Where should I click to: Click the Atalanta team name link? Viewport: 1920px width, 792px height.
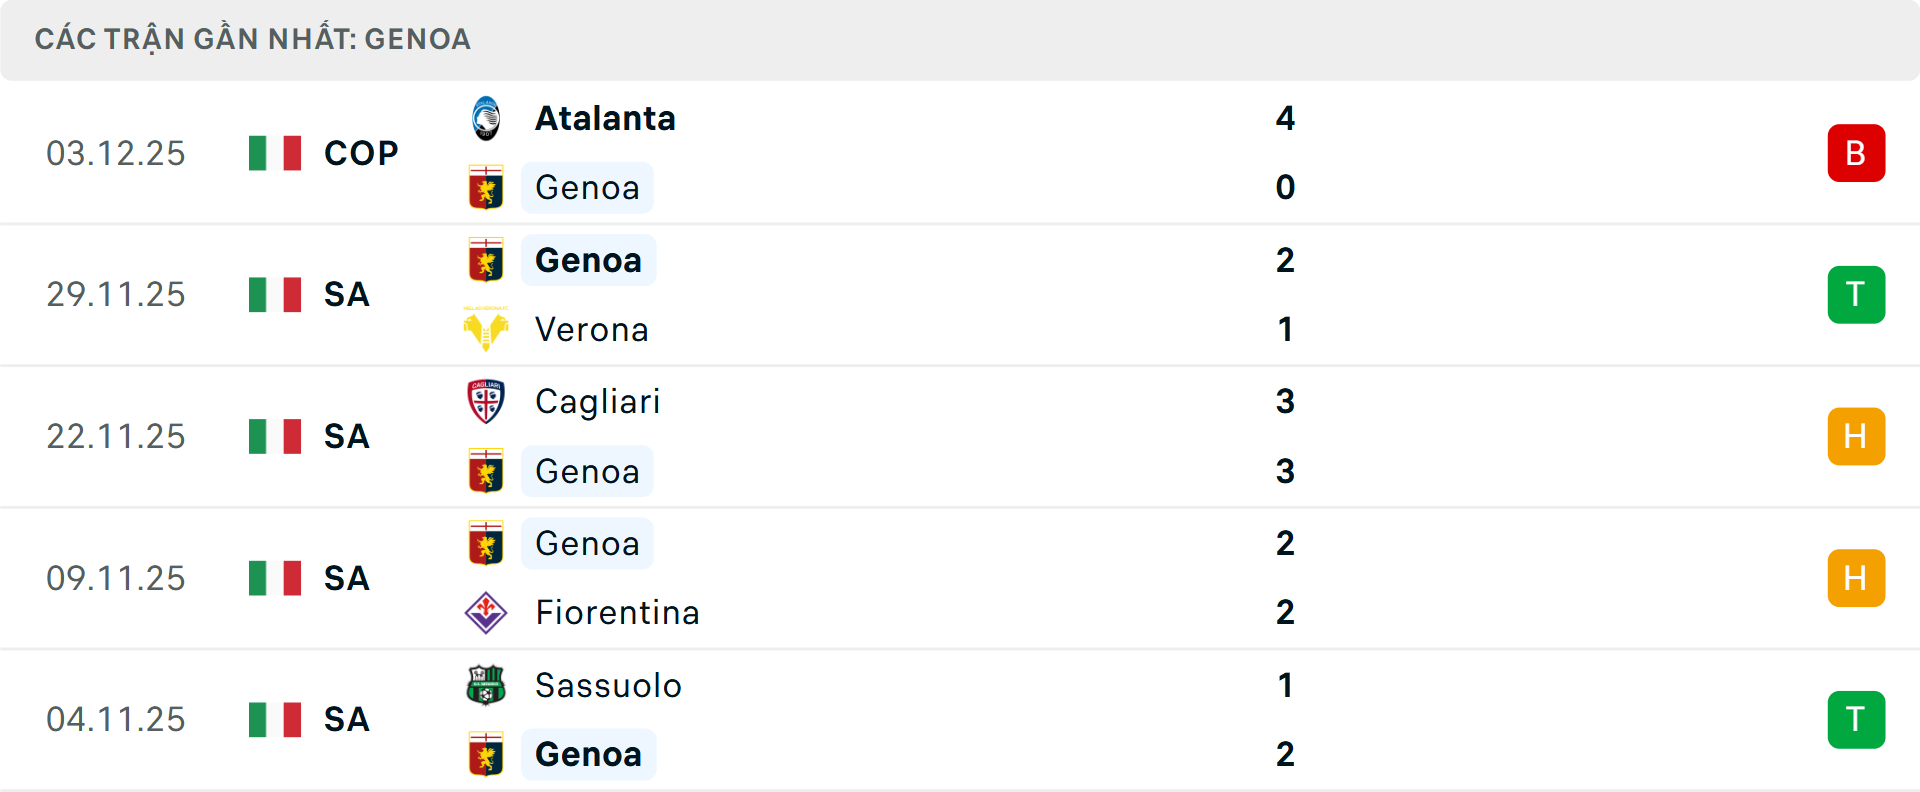(605, 117)
